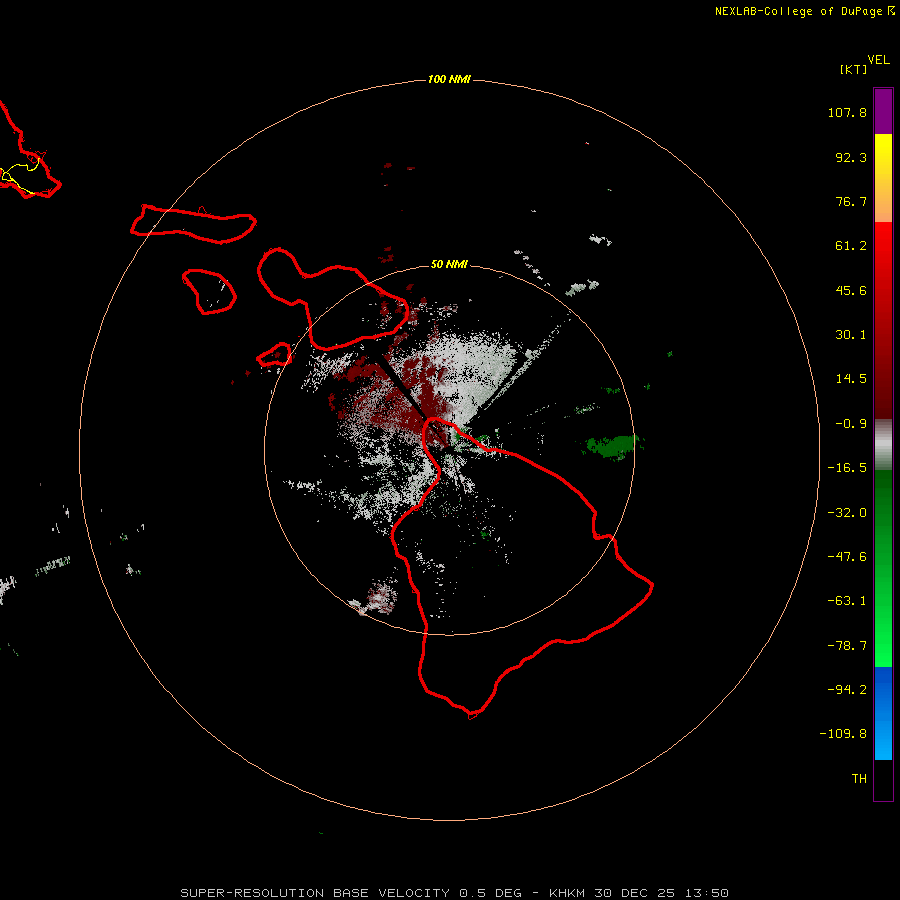The height and width of the screenshot is (900, 900).
Task: Click the -109.8 legend value
Action: tap(844, 734)
